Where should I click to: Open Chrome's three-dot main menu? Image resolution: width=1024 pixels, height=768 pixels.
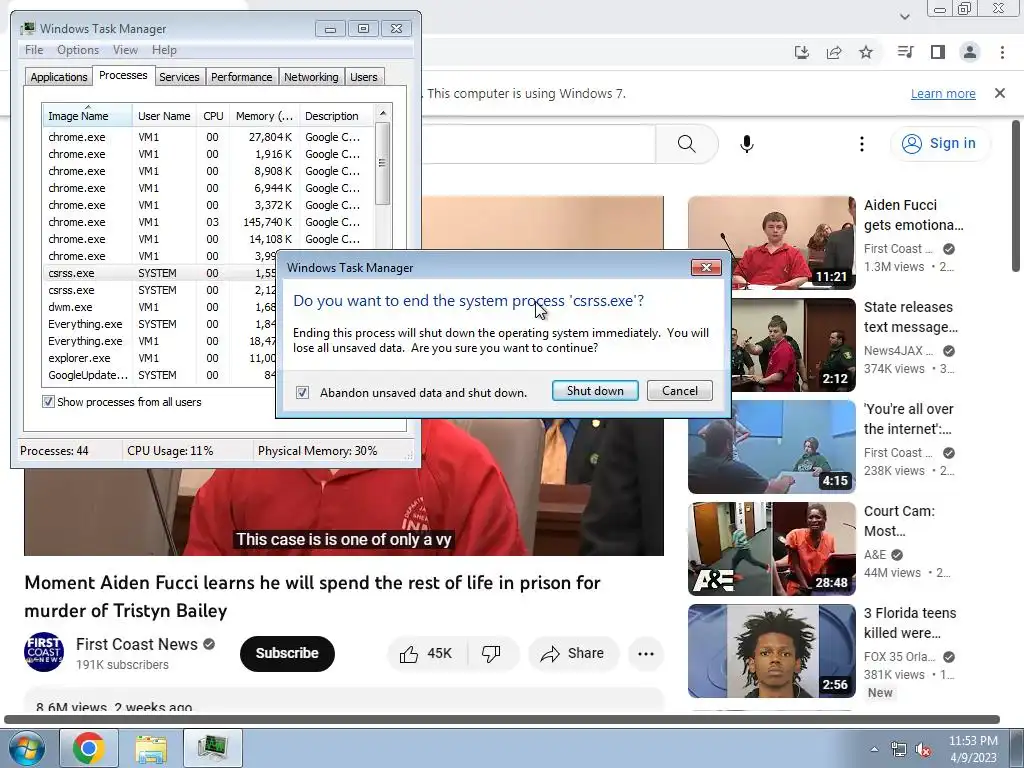[x=1002, y=52]
